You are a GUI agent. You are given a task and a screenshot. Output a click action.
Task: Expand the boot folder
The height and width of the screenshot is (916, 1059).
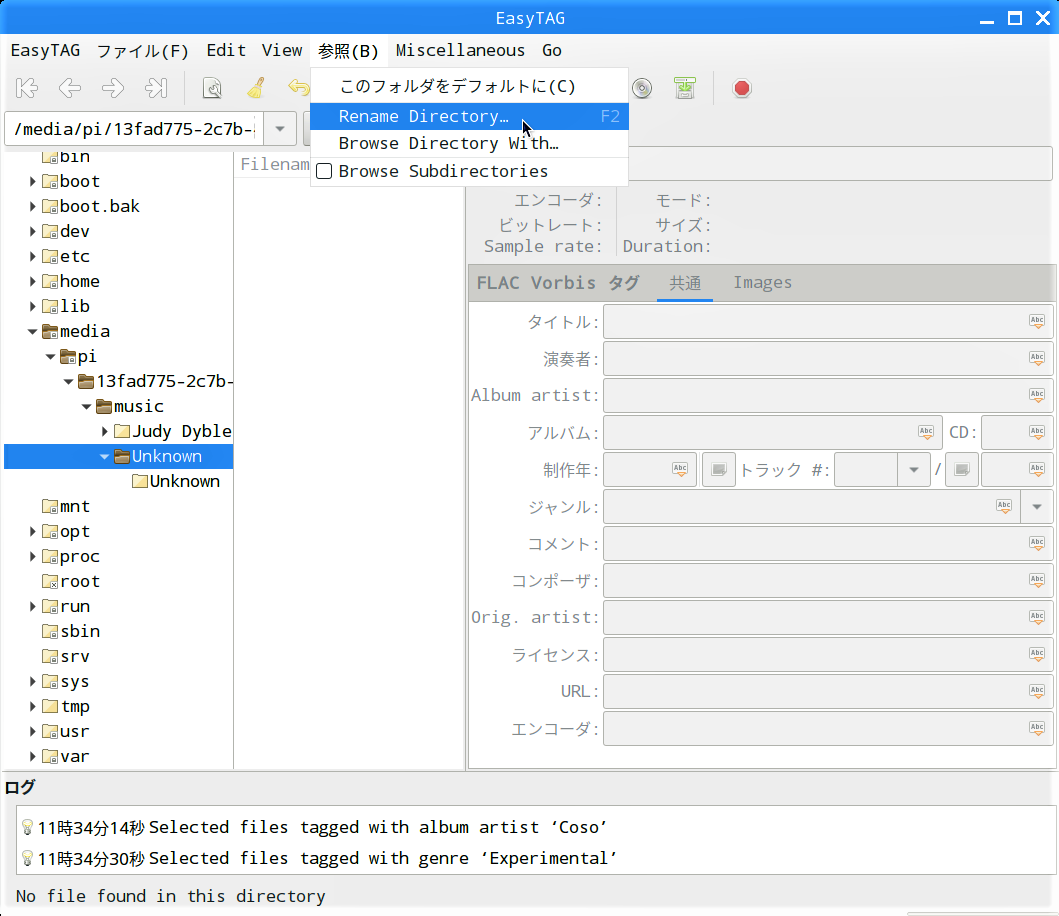click(x=32, y=181)
